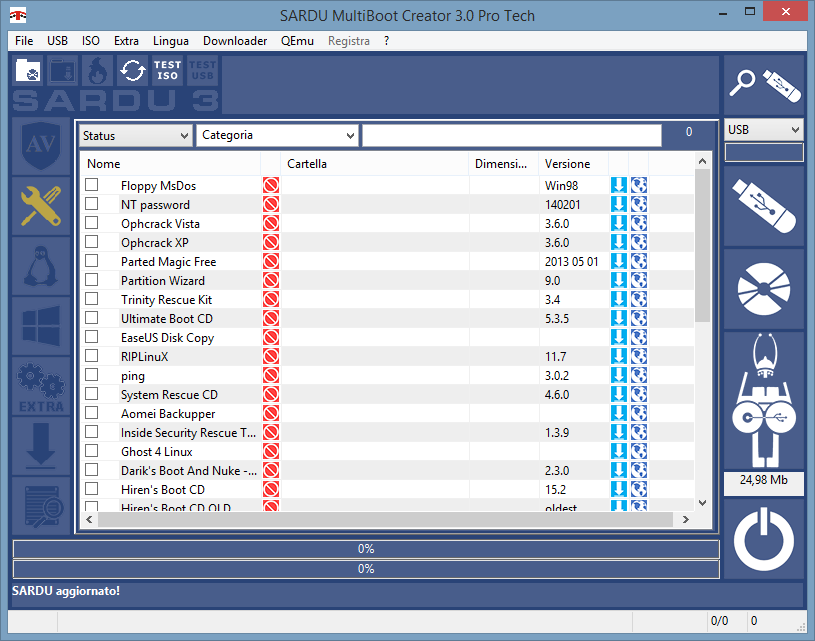Open the Downloader menu
The height and width of the screenshot is (641, 815).
click(x=235, y=41)
